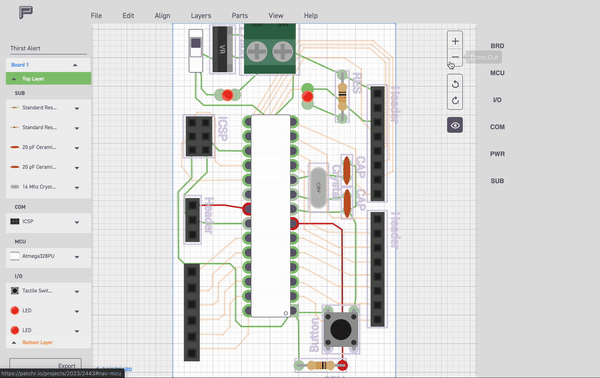Screen dimensions: 600x378
Task: Select the COM category on right
Action: 497,127
